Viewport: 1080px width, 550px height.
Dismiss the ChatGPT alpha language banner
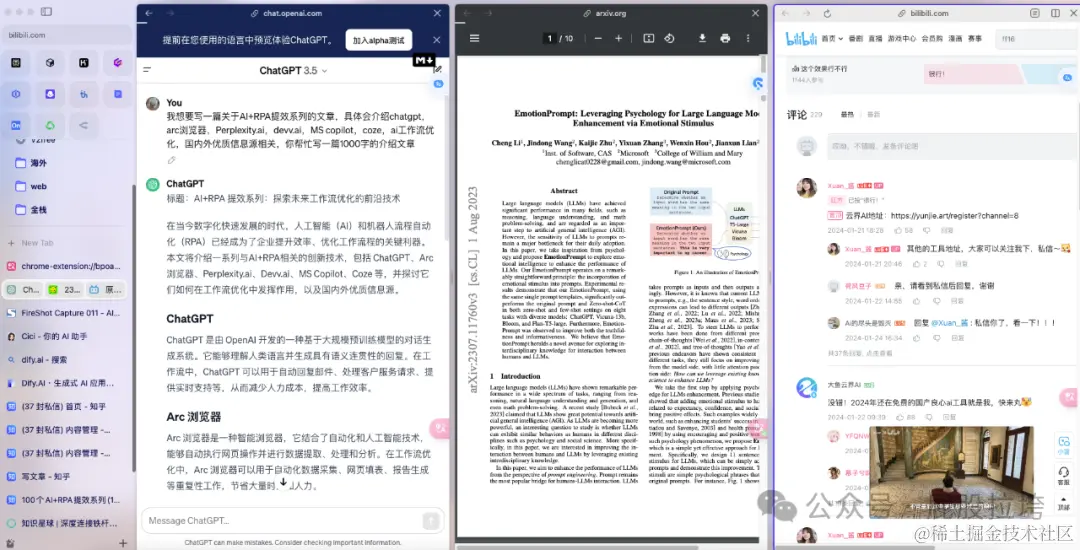coord(437,40)
